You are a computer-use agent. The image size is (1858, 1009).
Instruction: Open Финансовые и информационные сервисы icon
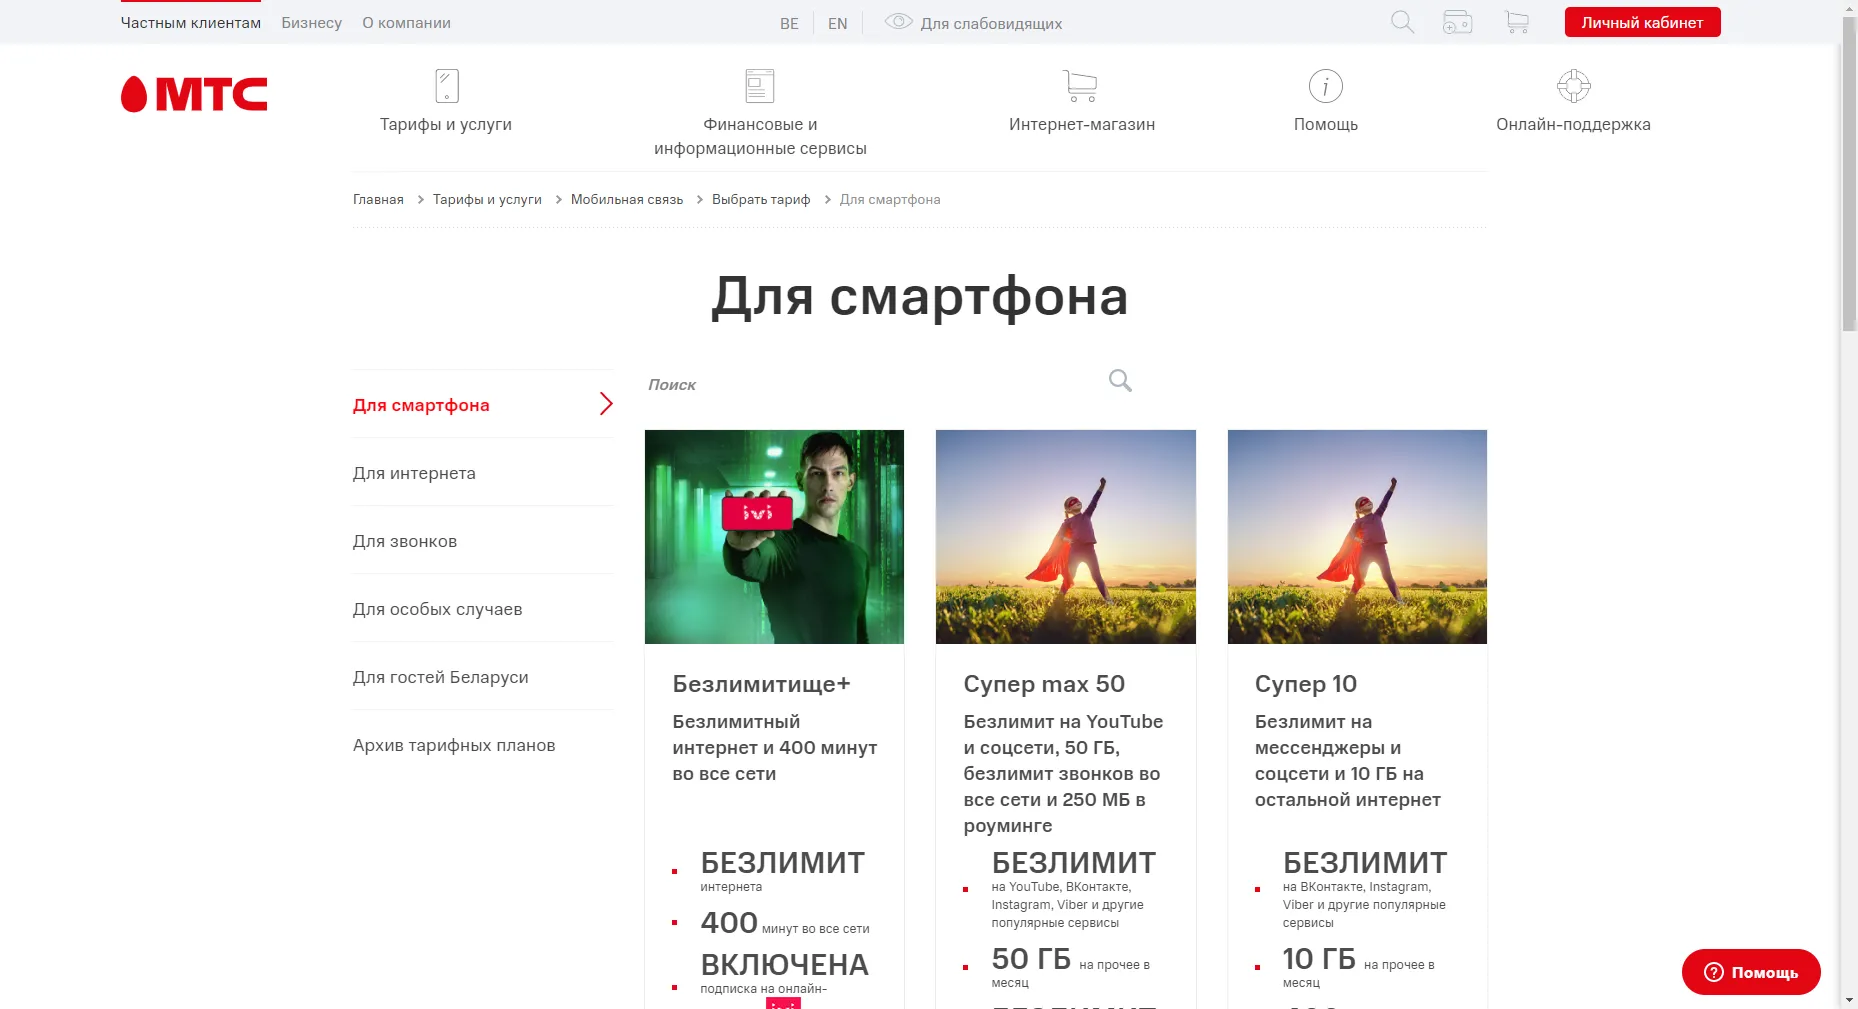pos(760,86)
